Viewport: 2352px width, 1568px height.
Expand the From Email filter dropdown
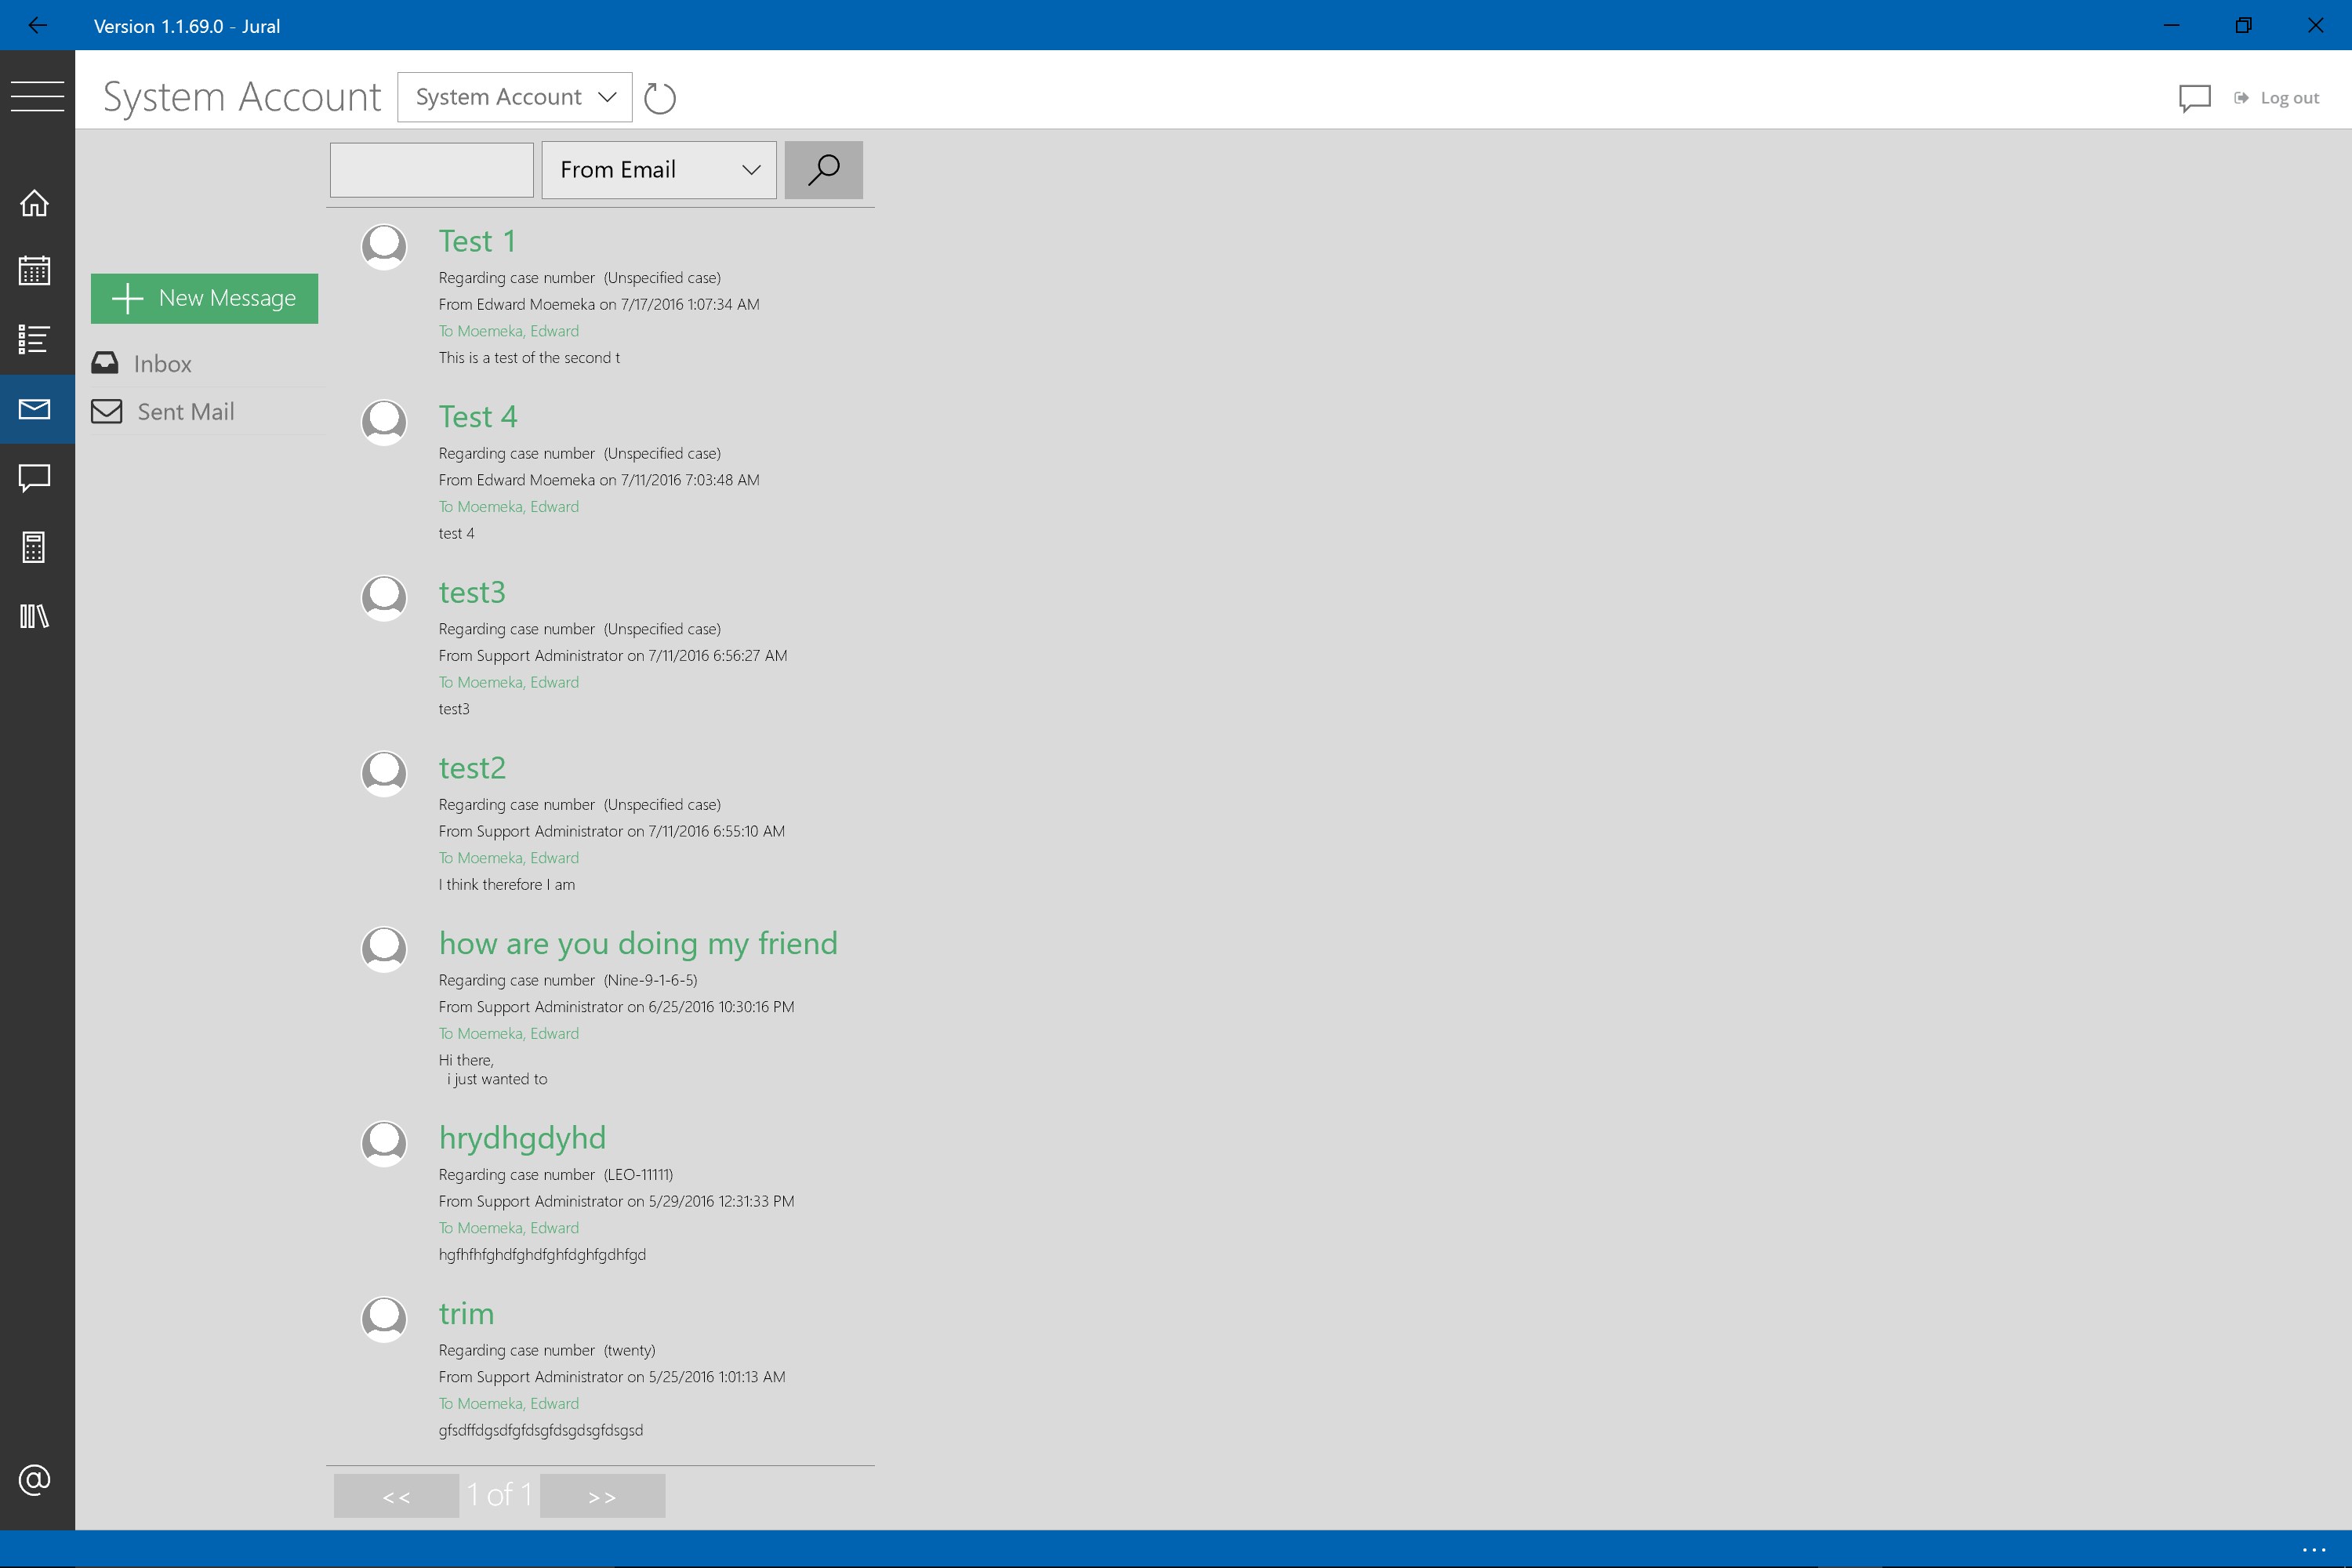click(x=658, y=170)
